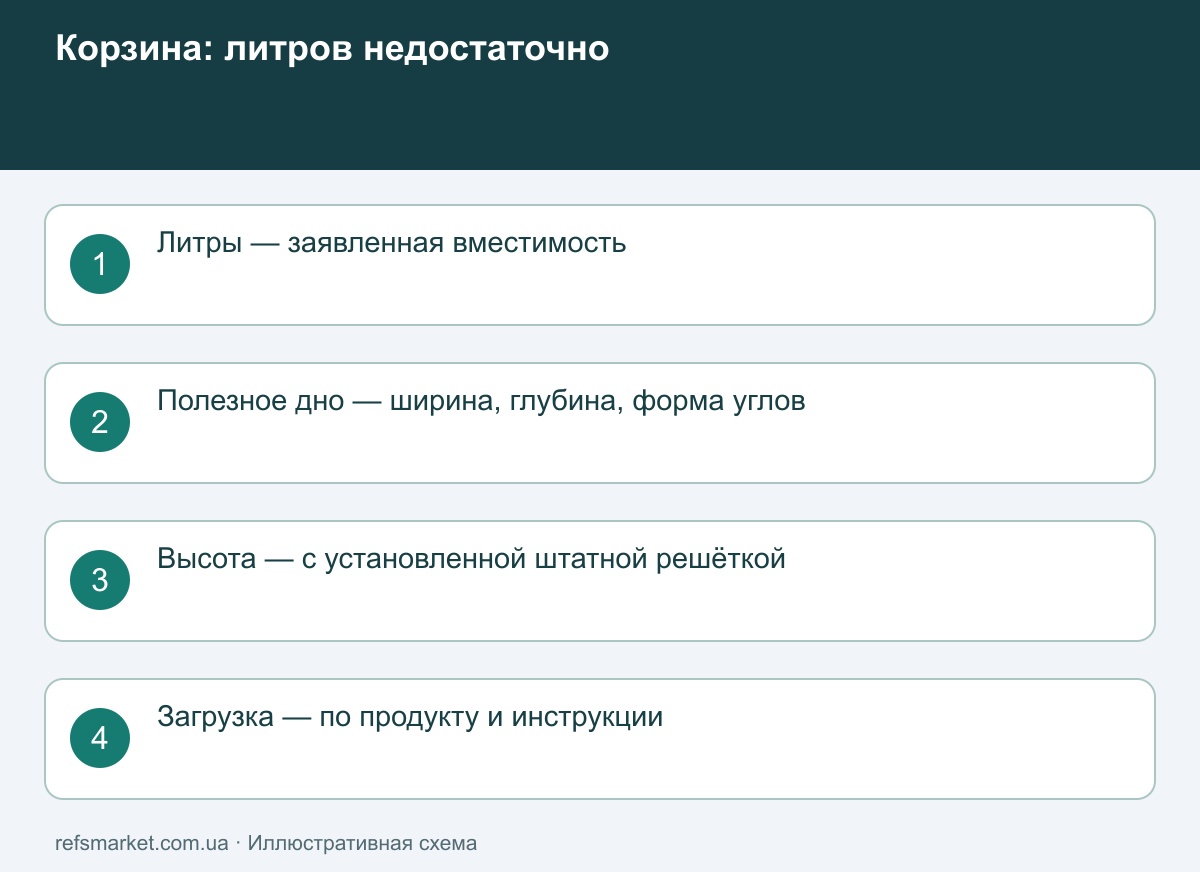1200x872 pixels.
Task: Open the refsmarket.com.ua footer link
Action: pyautogui.click(x=142, y=843)
